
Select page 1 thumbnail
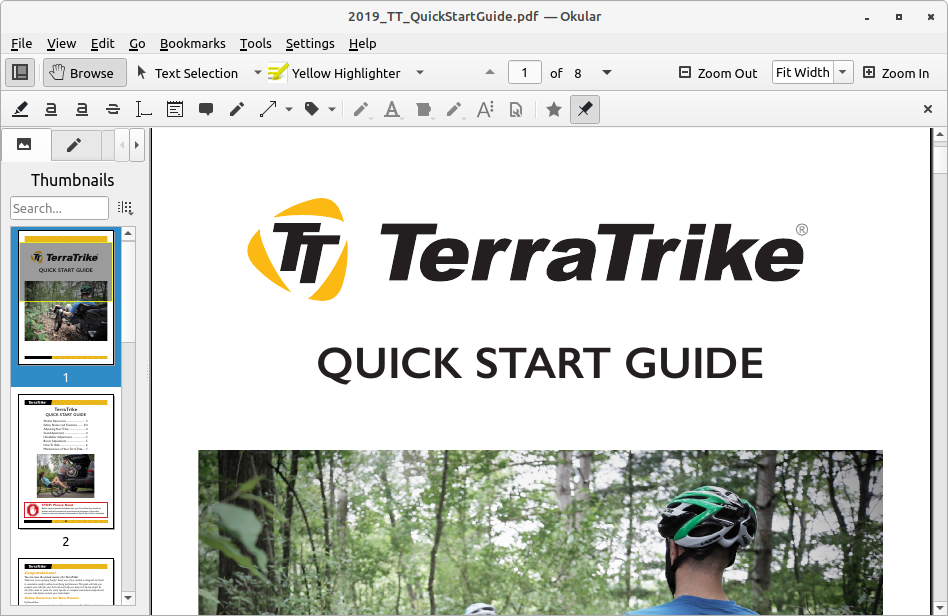pos(66,297)
